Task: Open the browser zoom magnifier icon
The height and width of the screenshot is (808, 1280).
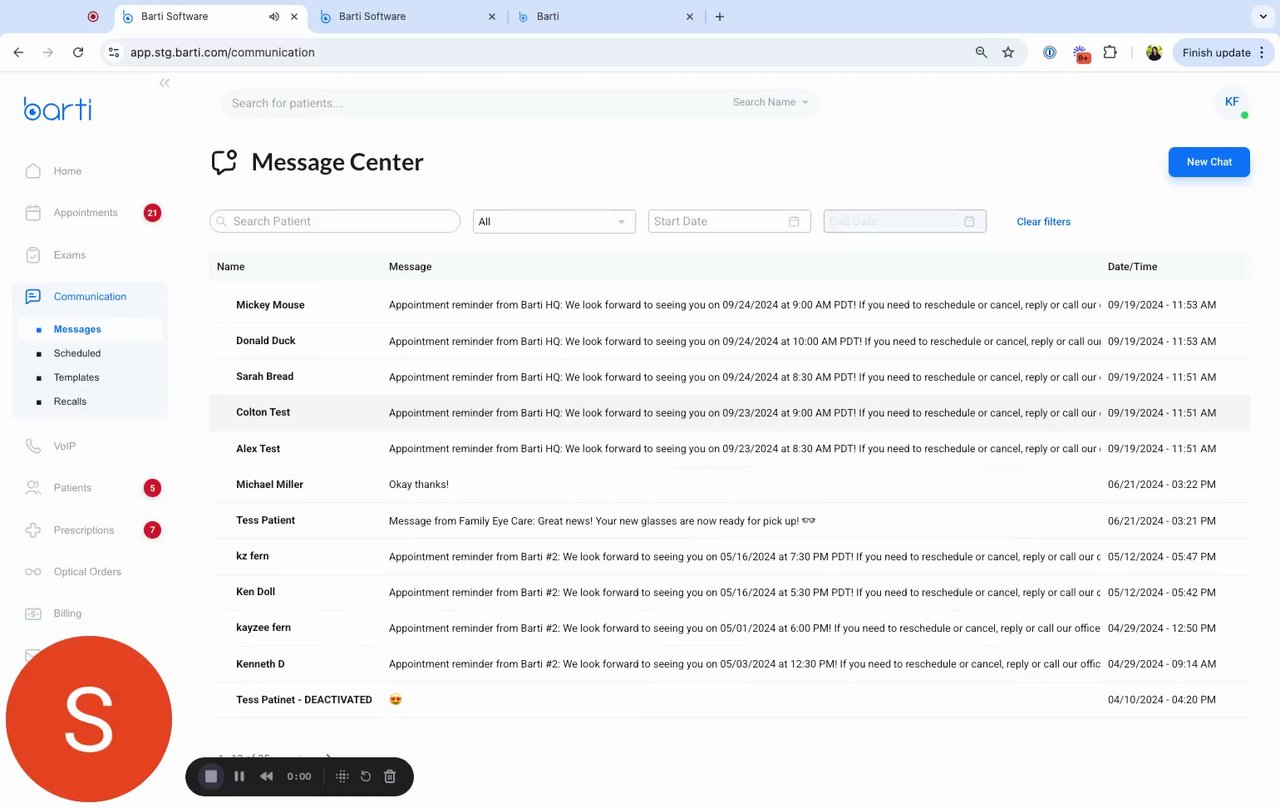Action: (981, 52)
